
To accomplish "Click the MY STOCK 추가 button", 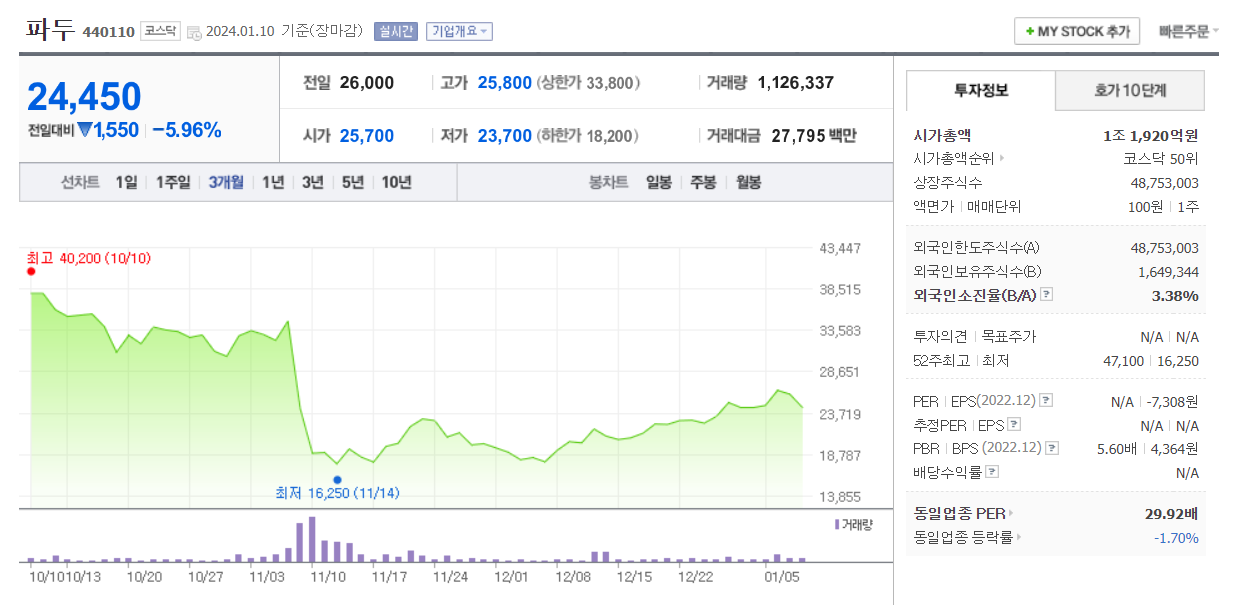I will (x=1077, y=31).
